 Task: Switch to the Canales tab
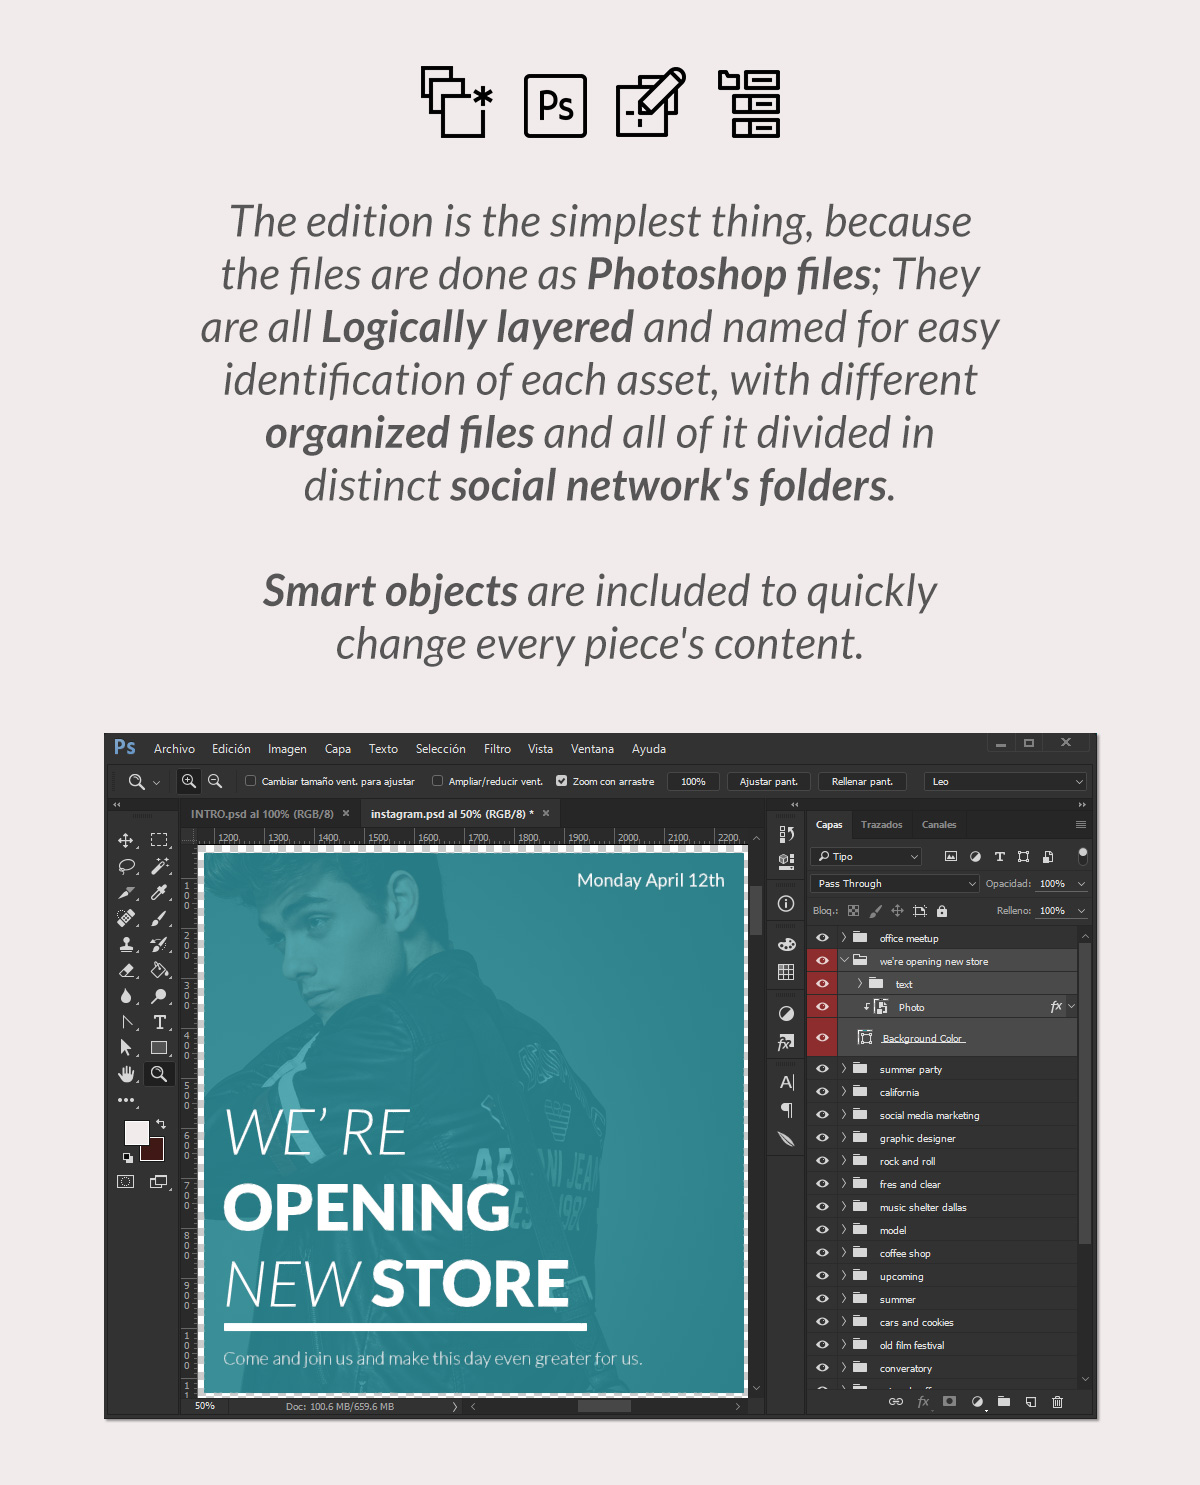click(939, 825)
